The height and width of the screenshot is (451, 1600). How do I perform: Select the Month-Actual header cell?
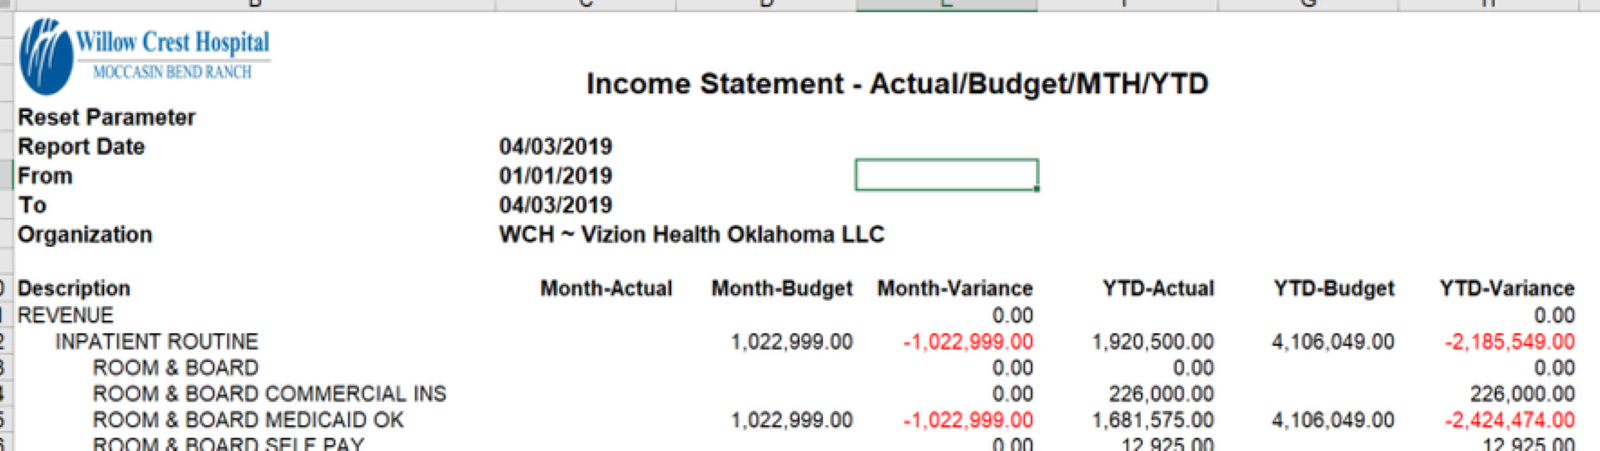606,289
